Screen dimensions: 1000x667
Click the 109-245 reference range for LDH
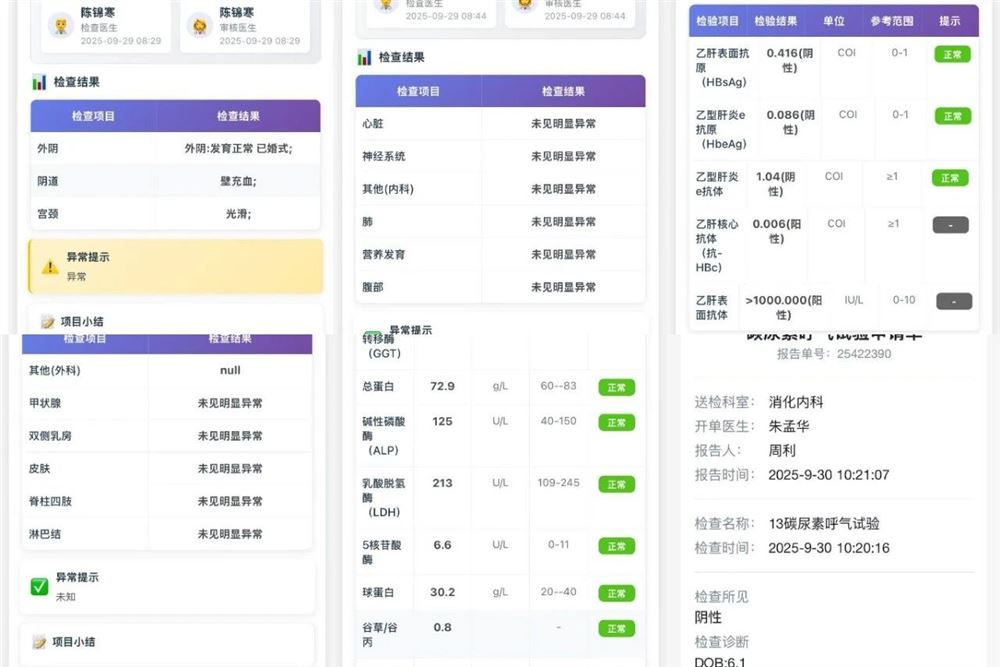(x=559, y=483)
